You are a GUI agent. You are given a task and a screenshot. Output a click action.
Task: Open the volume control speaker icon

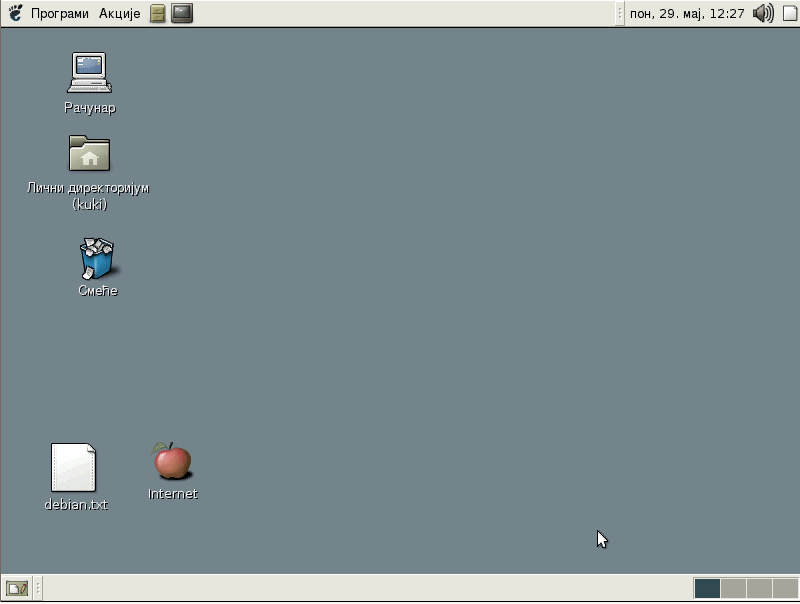(763, 13)
